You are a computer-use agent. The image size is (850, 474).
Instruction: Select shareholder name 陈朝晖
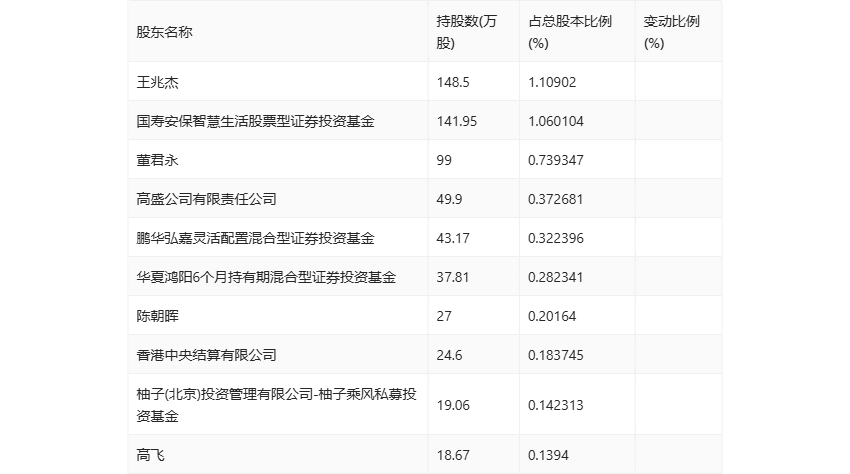(x=157, y=317)
